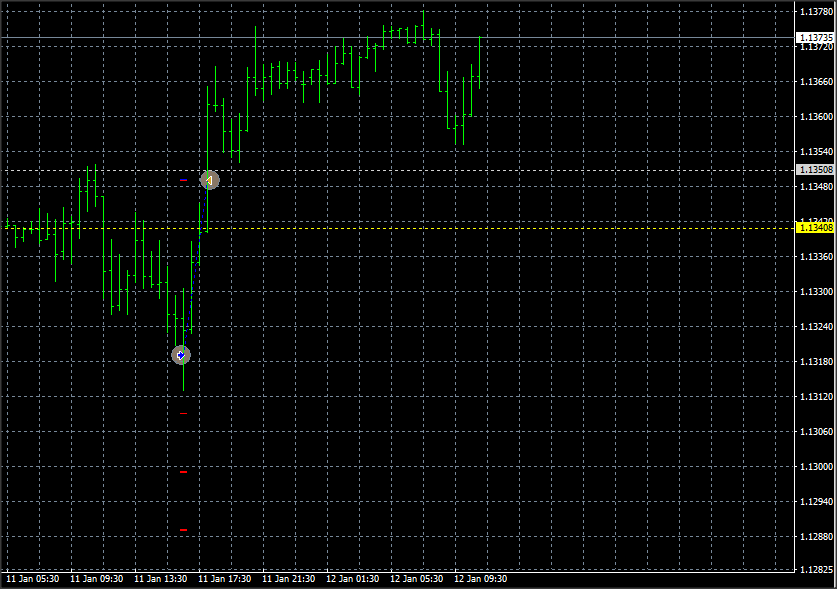Click the 1.12825 price axis value
837x589 pixels.
(816, 569)
